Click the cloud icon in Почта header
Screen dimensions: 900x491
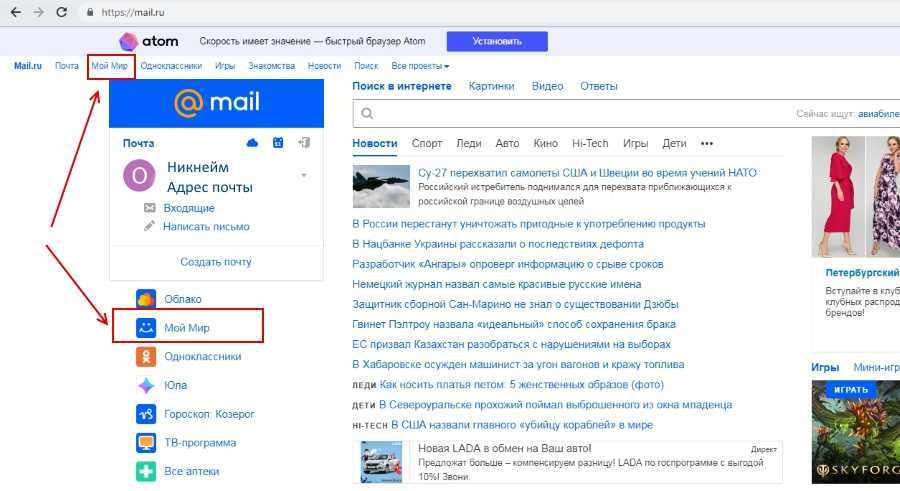coord(252,143)
